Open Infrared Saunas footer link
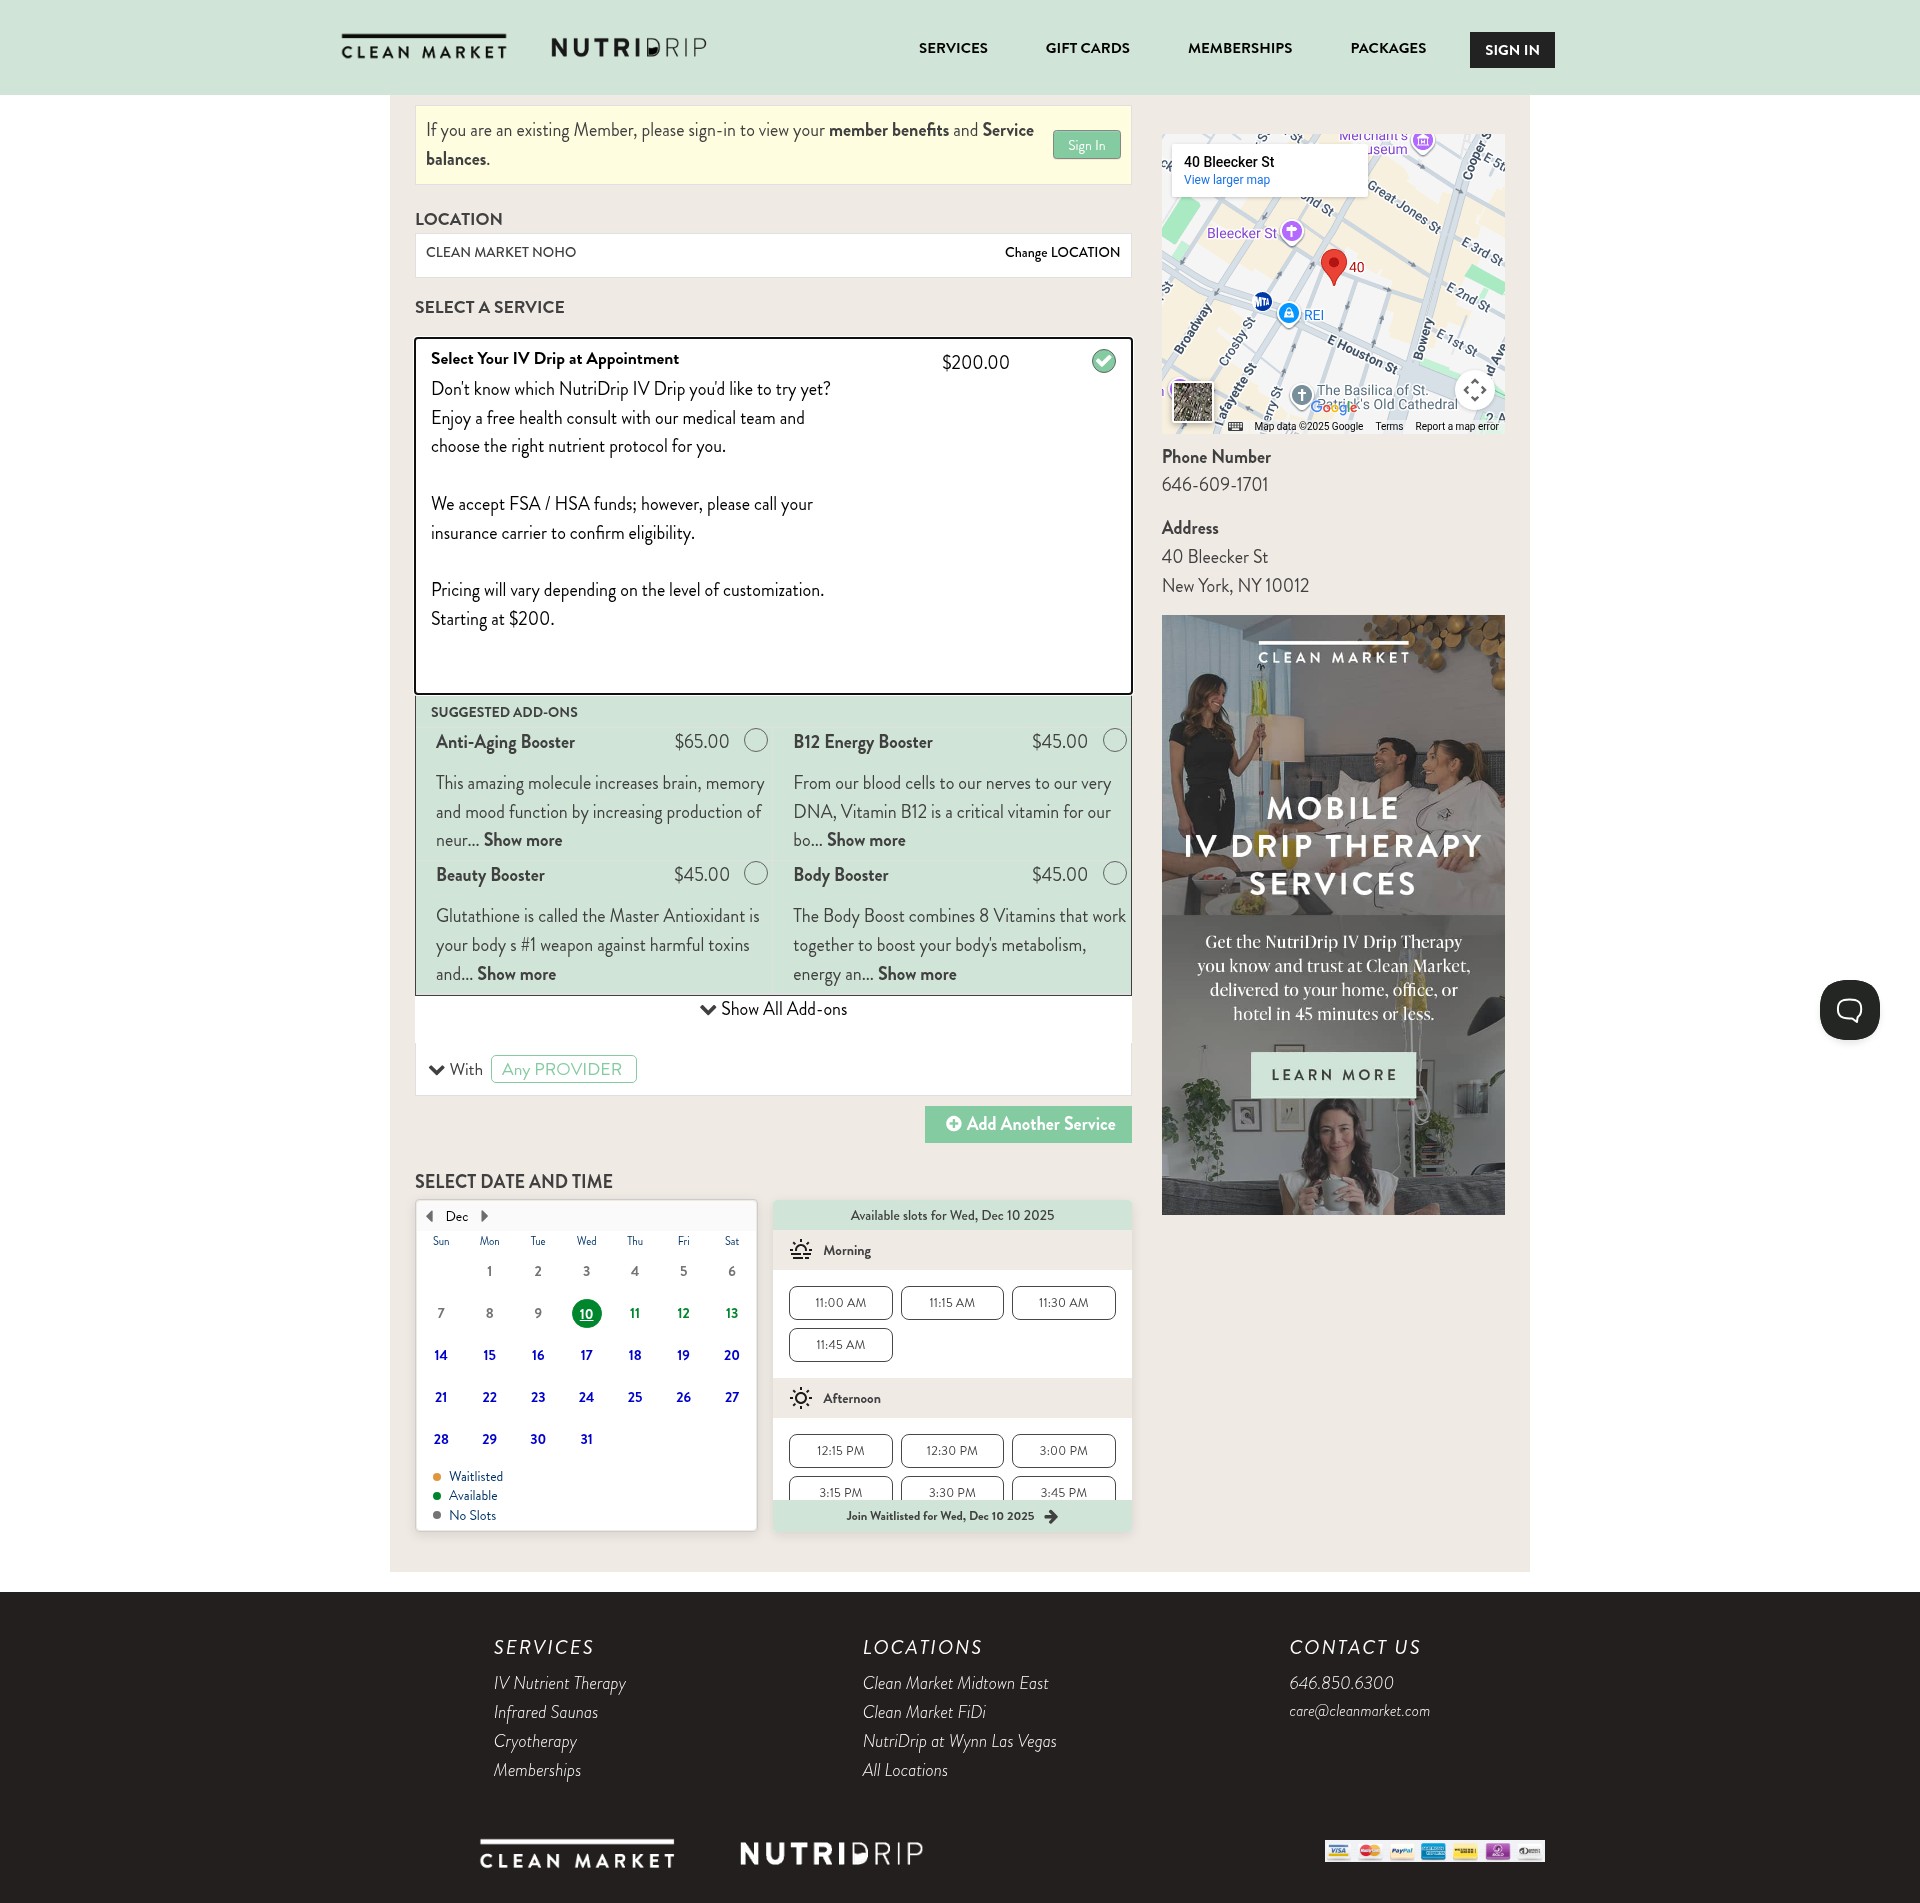Screen dimensions: 1920x1903 point(545,1712)
